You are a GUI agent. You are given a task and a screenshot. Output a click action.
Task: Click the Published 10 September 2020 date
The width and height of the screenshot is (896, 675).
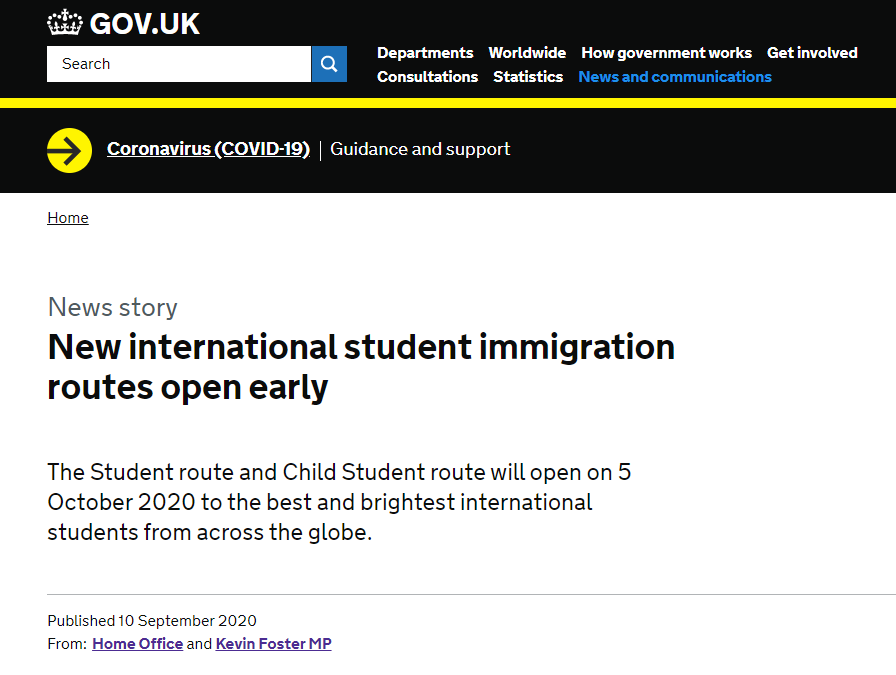point(152,621)
